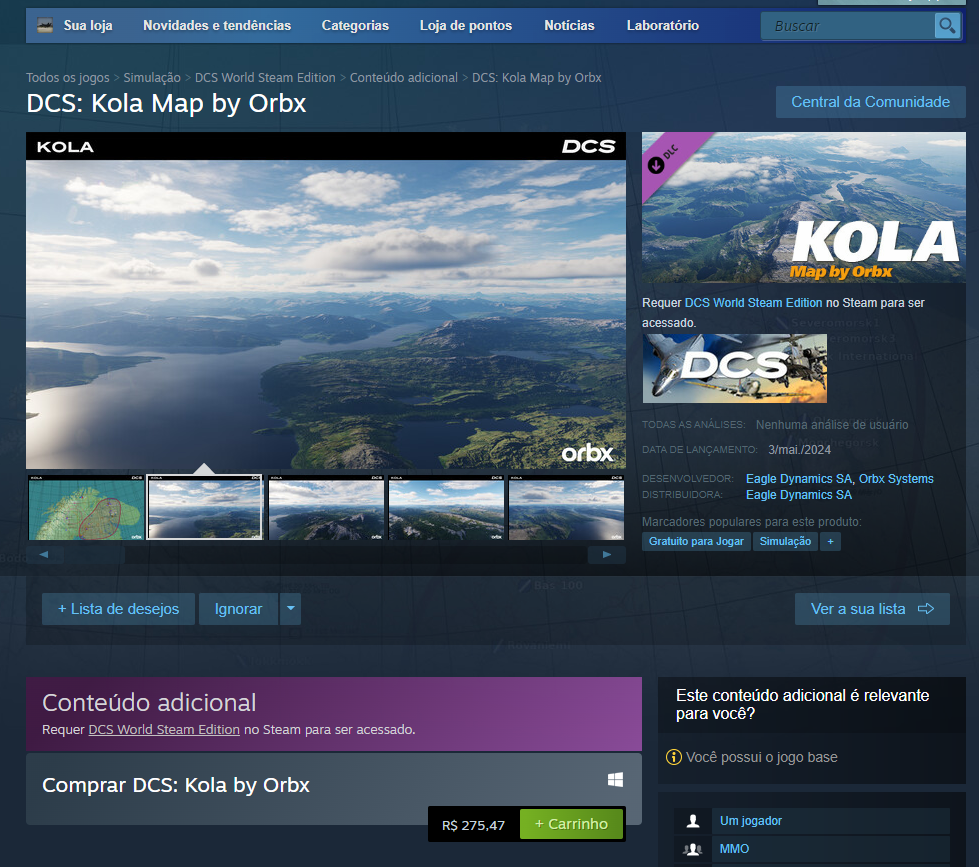Click the Buscar search field

pyautogui.click(x=848, y=26)
